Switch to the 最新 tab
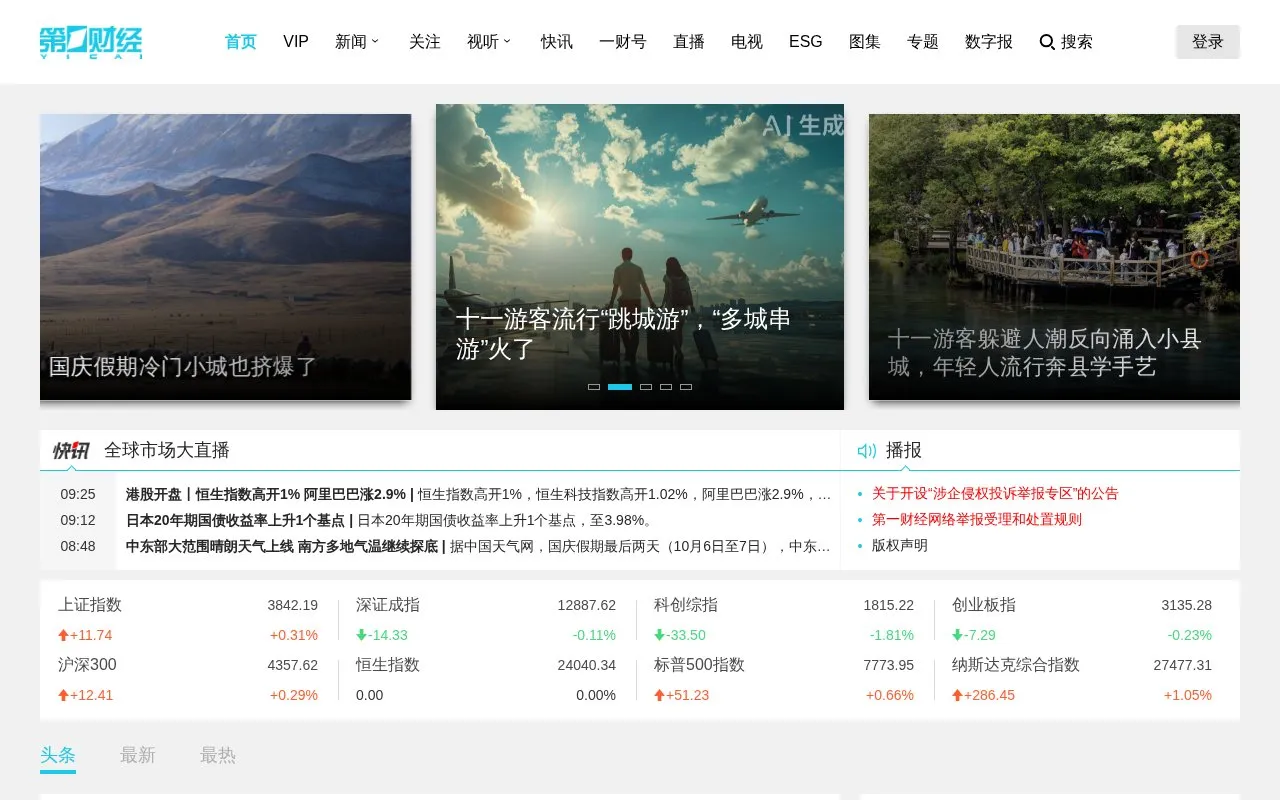This screenshot has width=1280, height=800. point(138,756)
